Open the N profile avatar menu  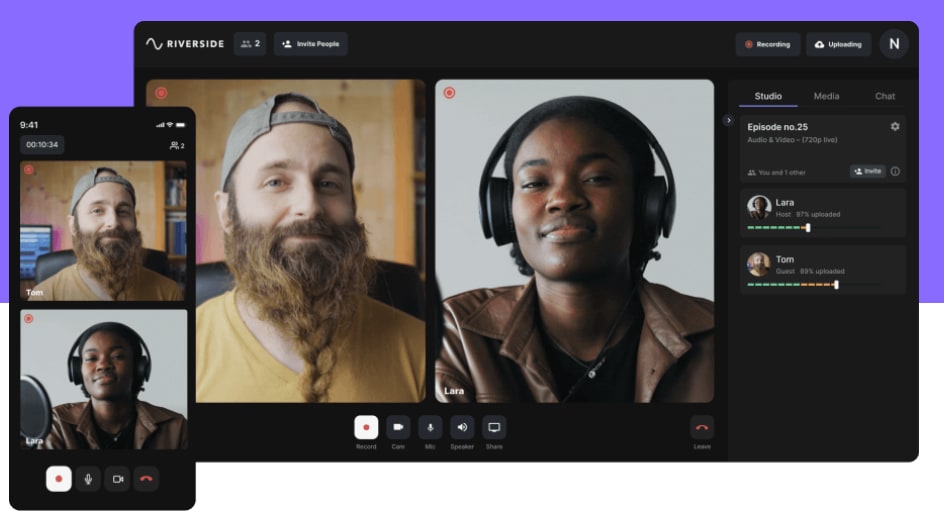(893, 44)
